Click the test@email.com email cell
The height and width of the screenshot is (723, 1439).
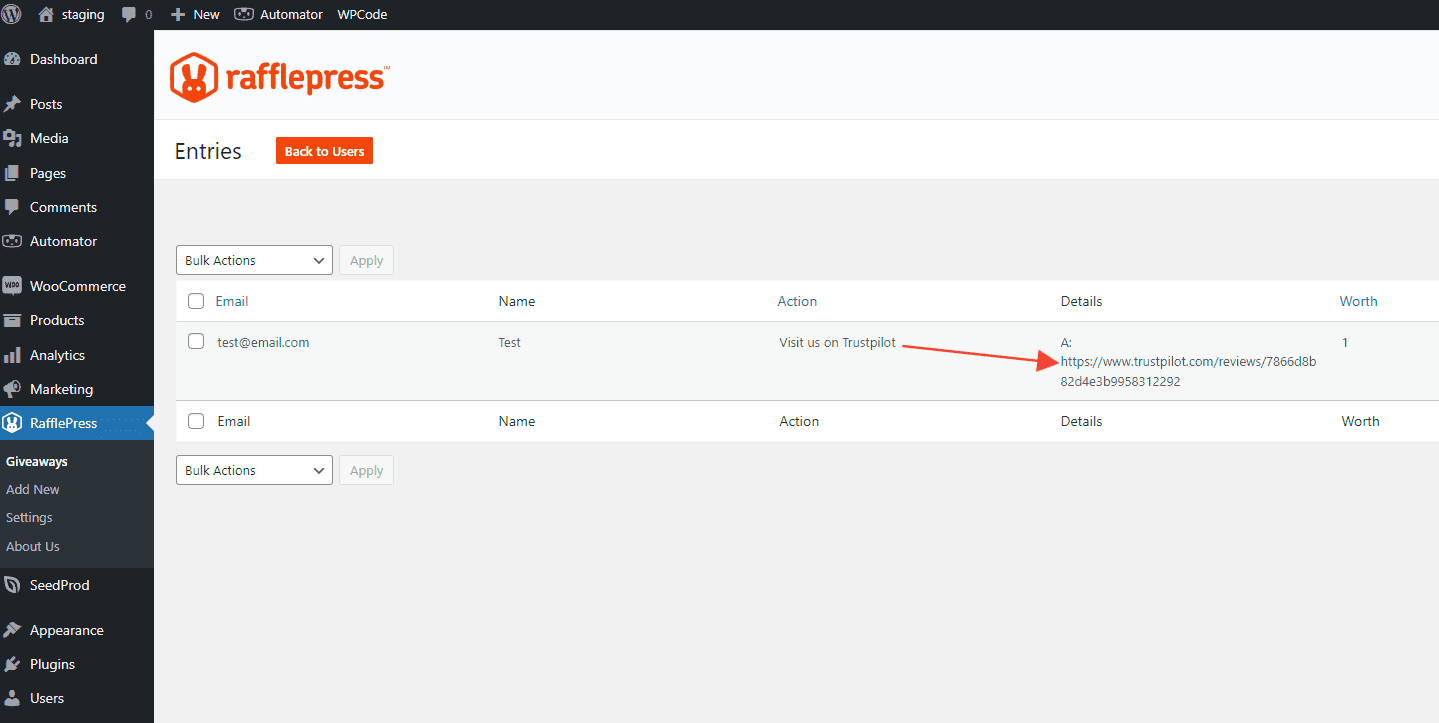click(263, 342)
